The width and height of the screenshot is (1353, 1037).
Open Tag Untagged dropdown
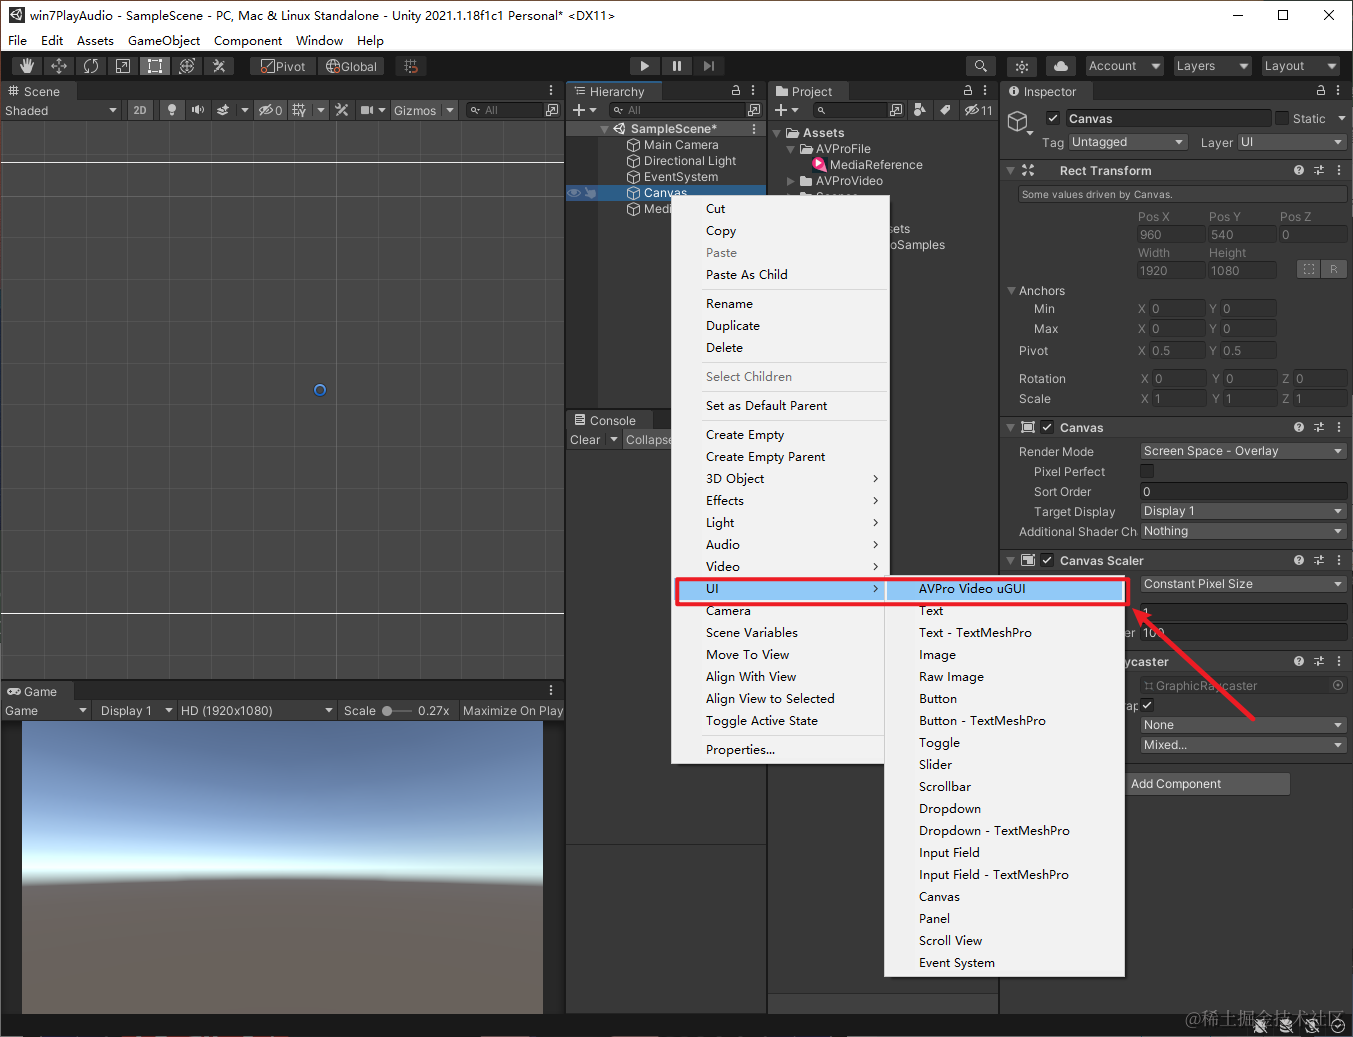(x=1128, y=142)
